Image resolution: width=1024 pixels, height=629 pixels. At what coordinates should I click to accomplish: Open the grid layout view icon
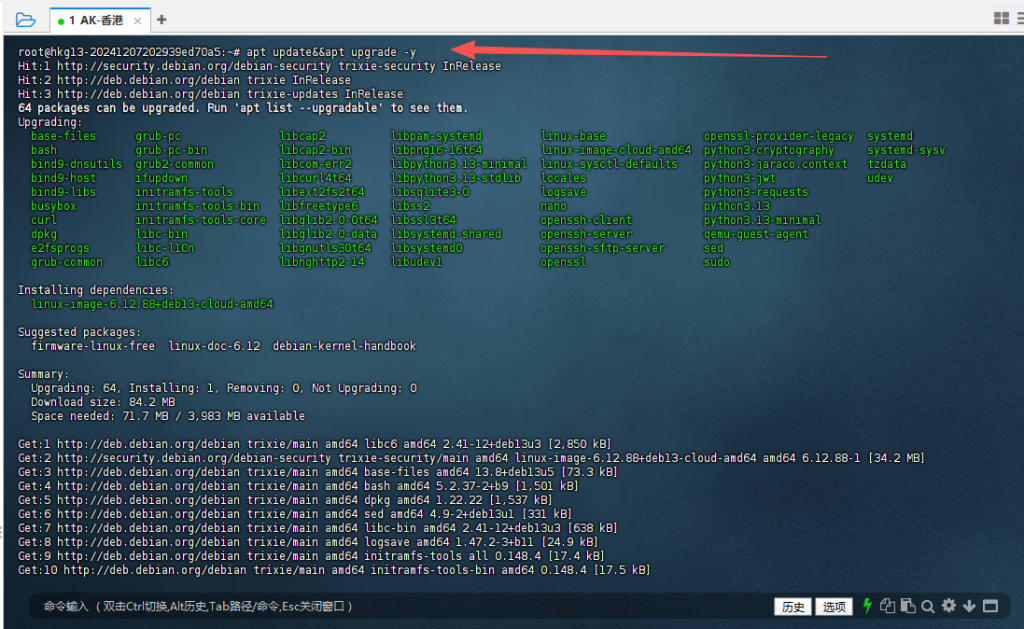[1001, 18]
